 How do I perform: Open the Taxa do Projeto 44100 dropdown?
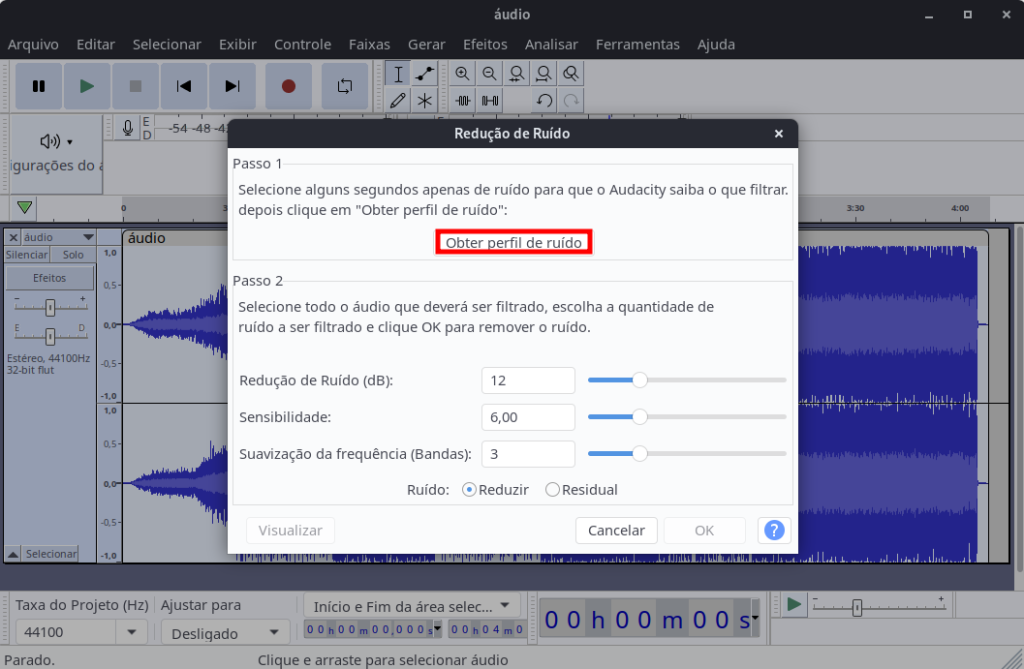click(131, 632)
